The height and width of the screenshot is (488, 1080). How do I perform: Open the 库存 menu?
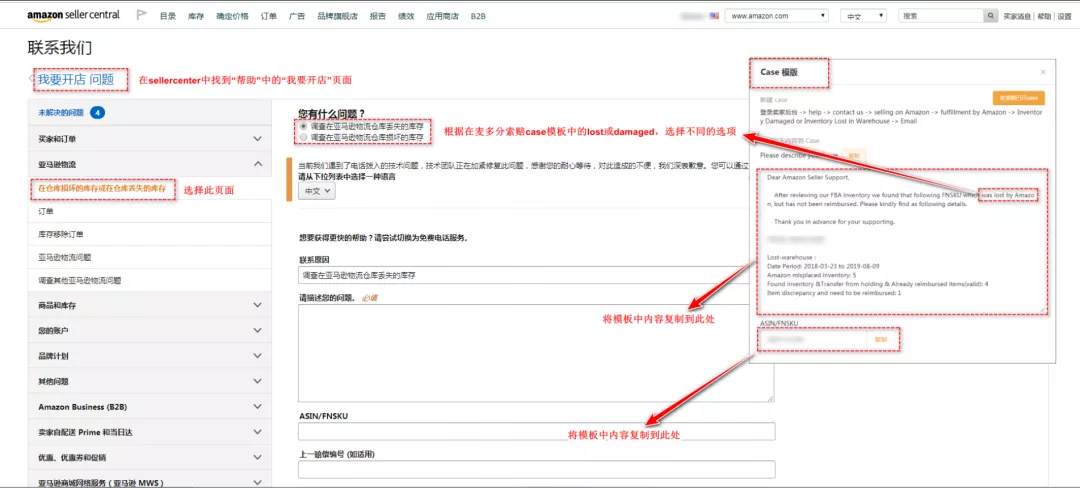(196, 16)
